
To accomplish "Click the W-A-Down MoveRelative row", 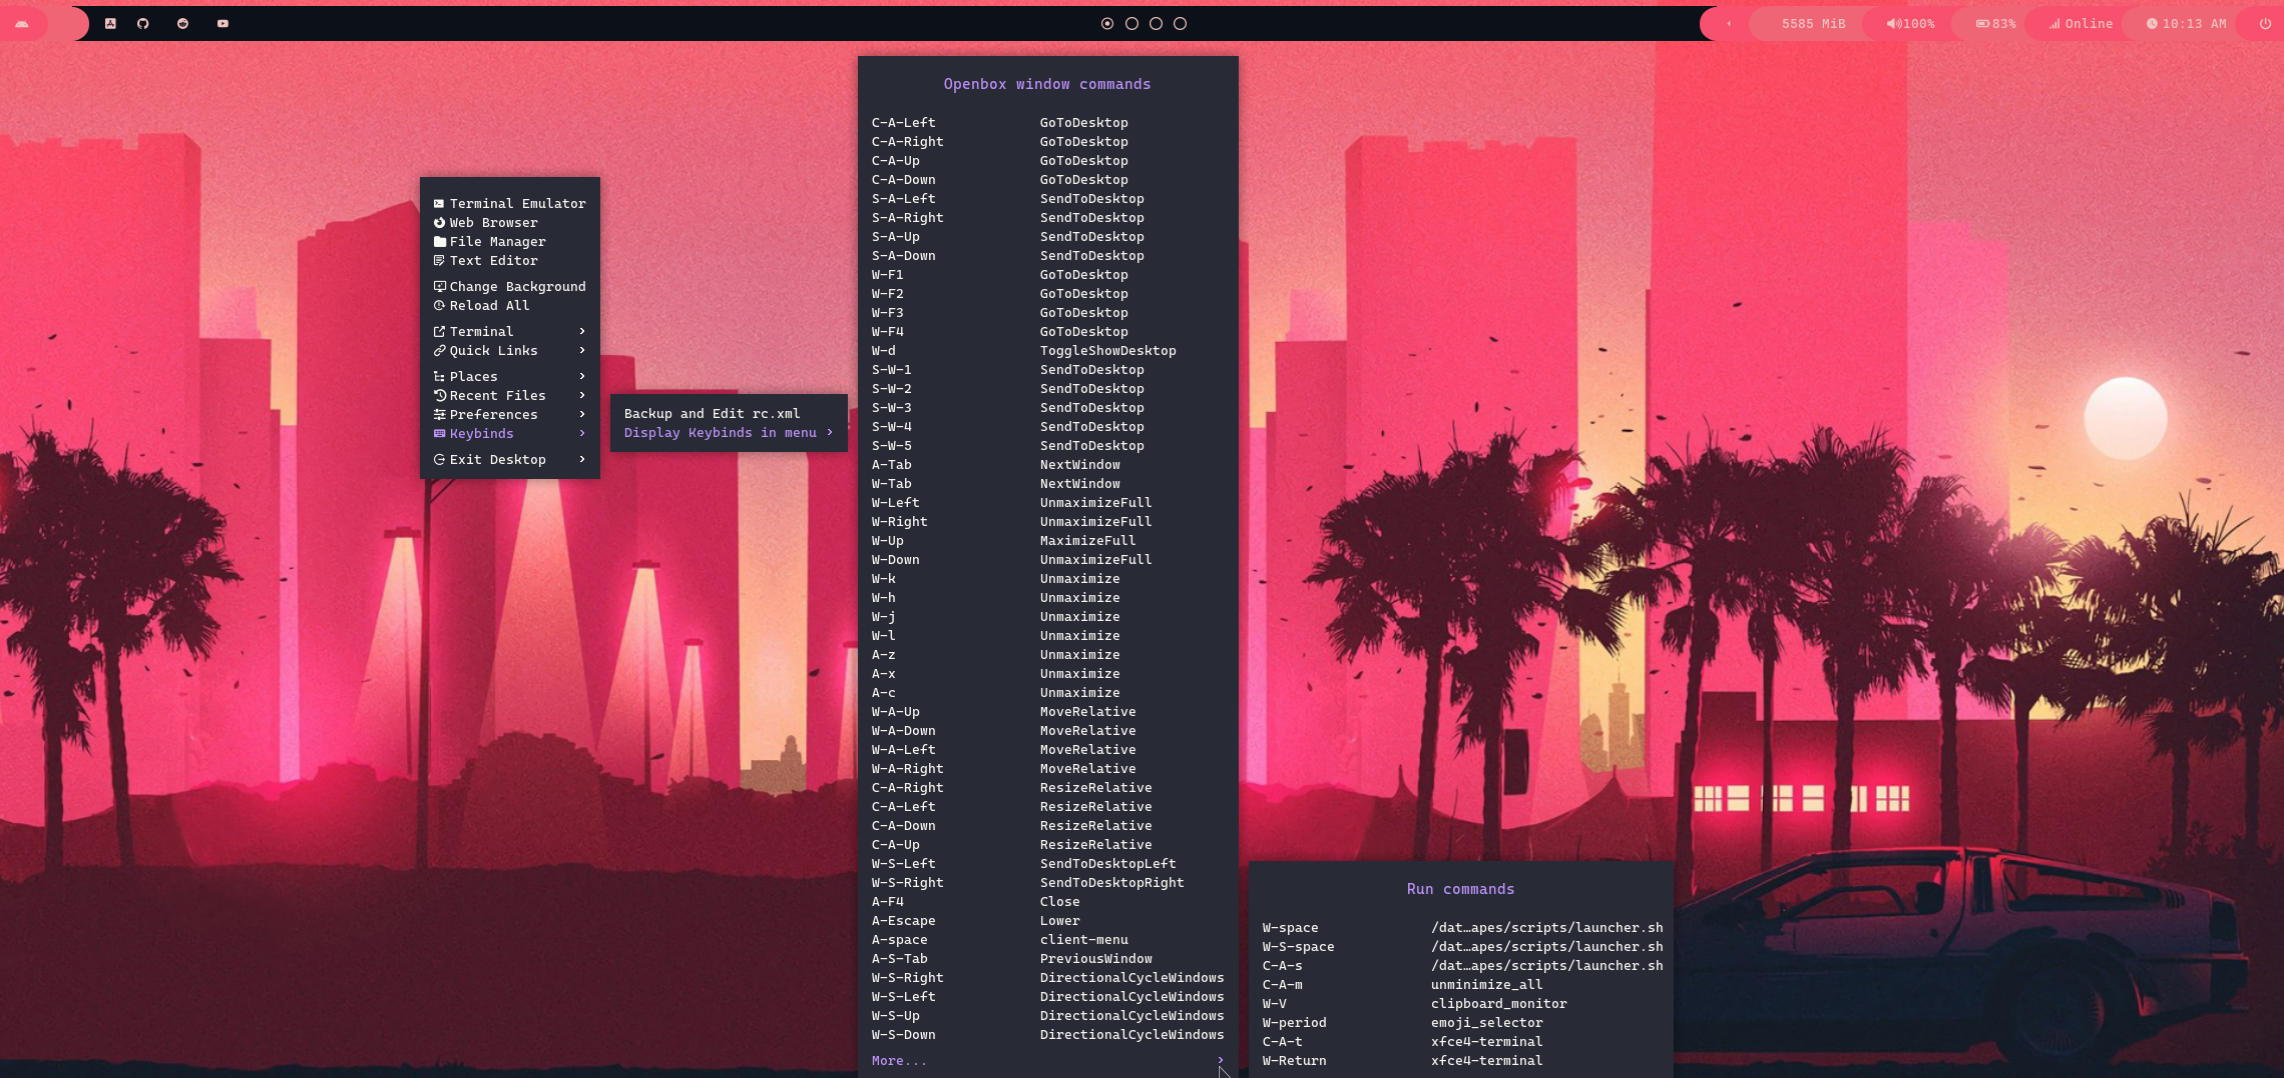I will 1048,730.
